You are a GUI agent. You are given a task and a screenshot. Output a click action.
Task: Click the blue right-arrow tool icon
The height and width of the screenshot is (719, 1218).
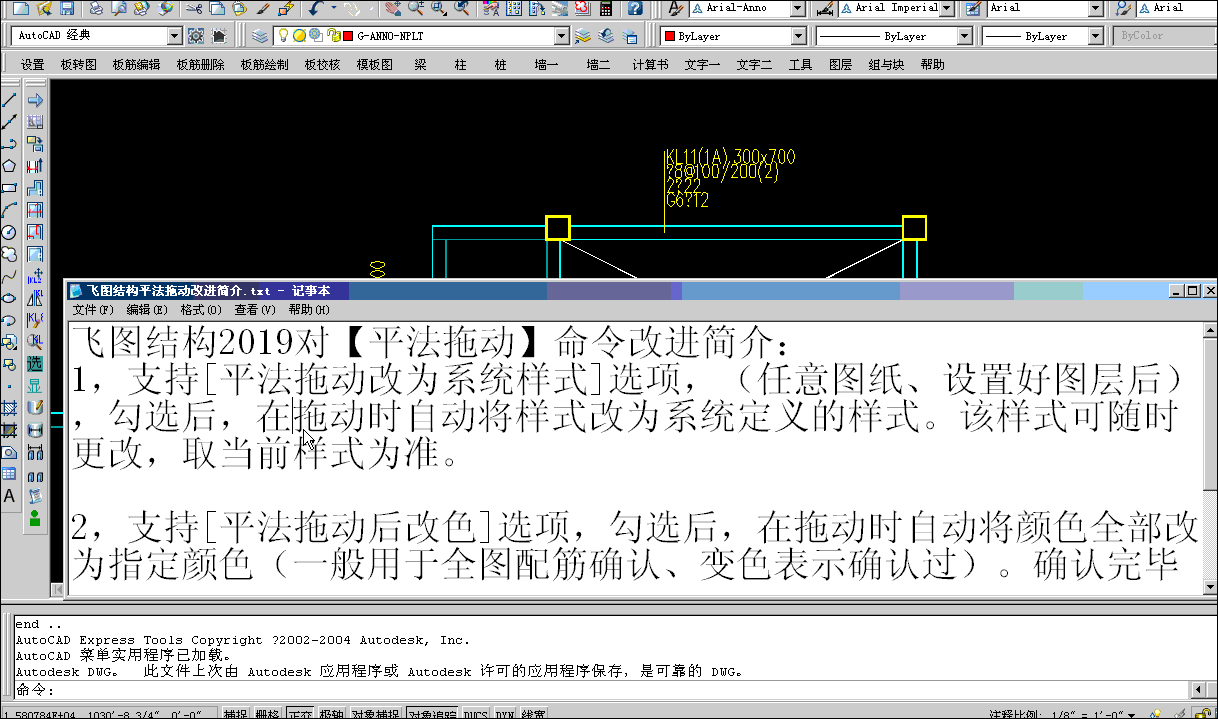[x=35, y=100]
